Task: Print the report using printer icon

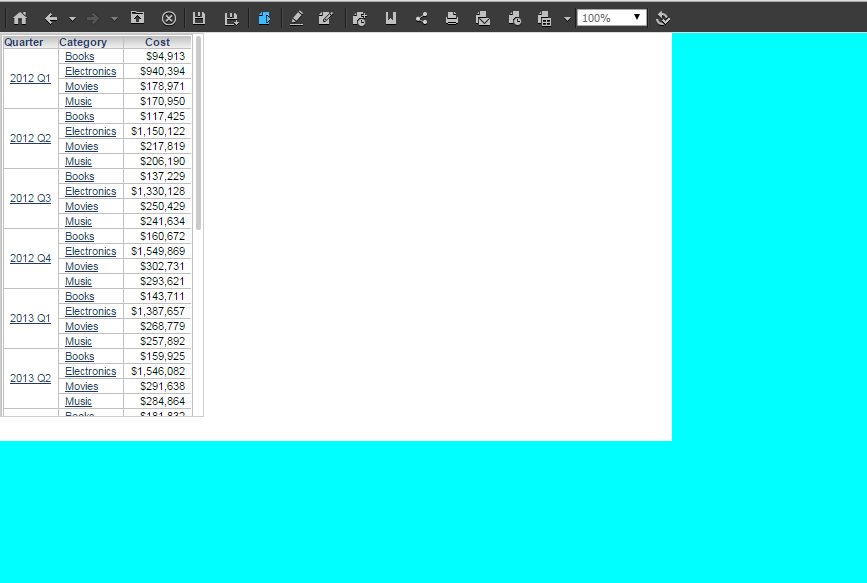Action: 452,18
